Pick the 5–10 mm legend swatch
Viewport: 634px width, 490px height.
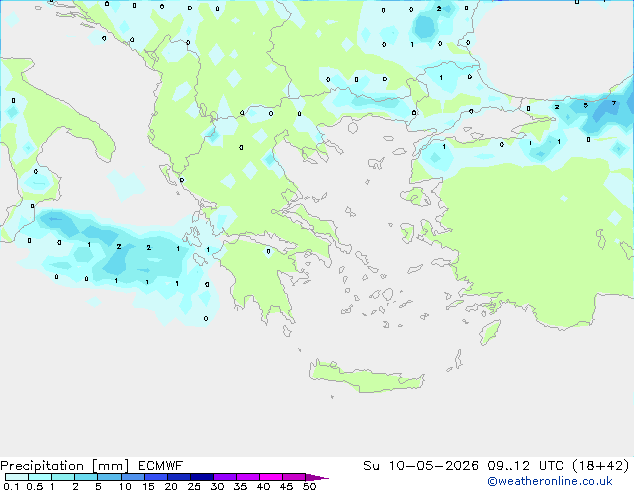point(109,477)
